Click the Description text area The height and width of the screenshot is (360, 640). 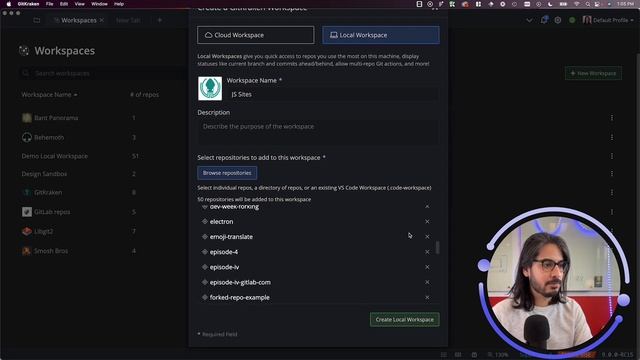[x=318, y=132]
